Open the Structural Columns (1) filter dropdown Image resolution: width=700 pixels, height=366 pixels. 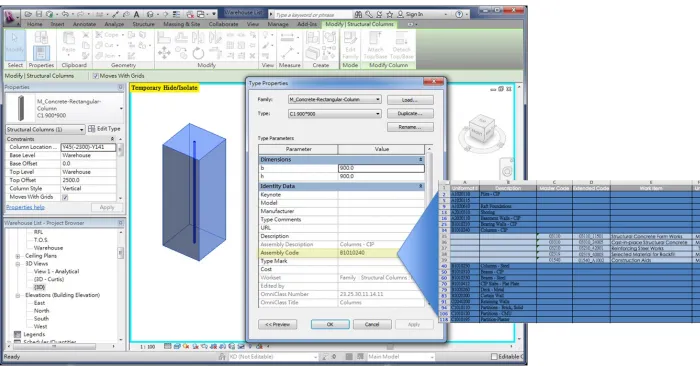pos(45,129)
